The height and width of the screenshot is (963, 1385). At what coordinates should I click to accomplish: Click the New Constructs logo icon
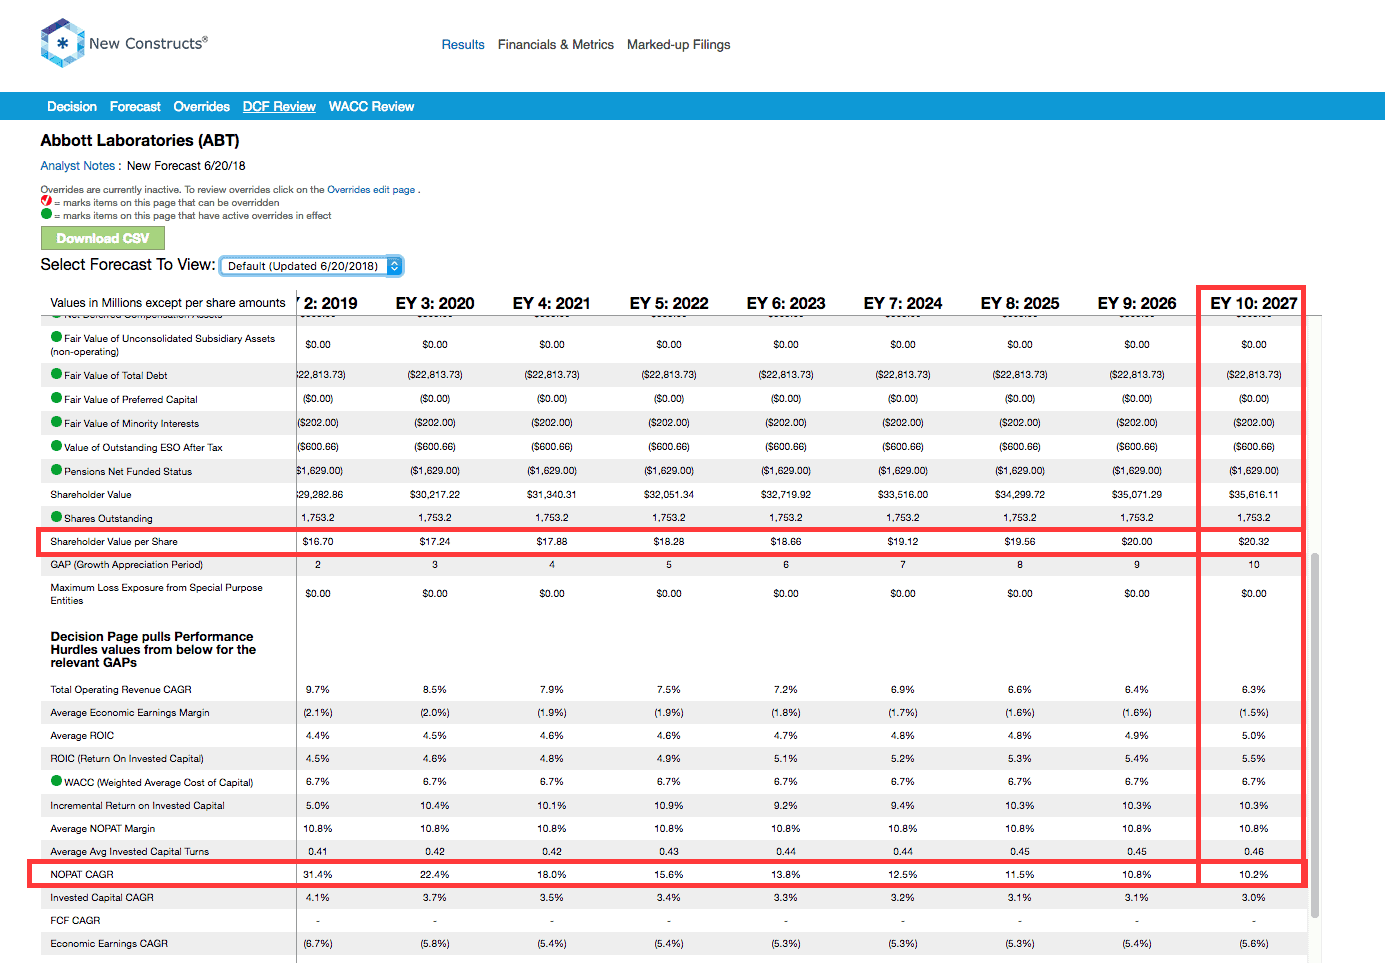(62, 43)
